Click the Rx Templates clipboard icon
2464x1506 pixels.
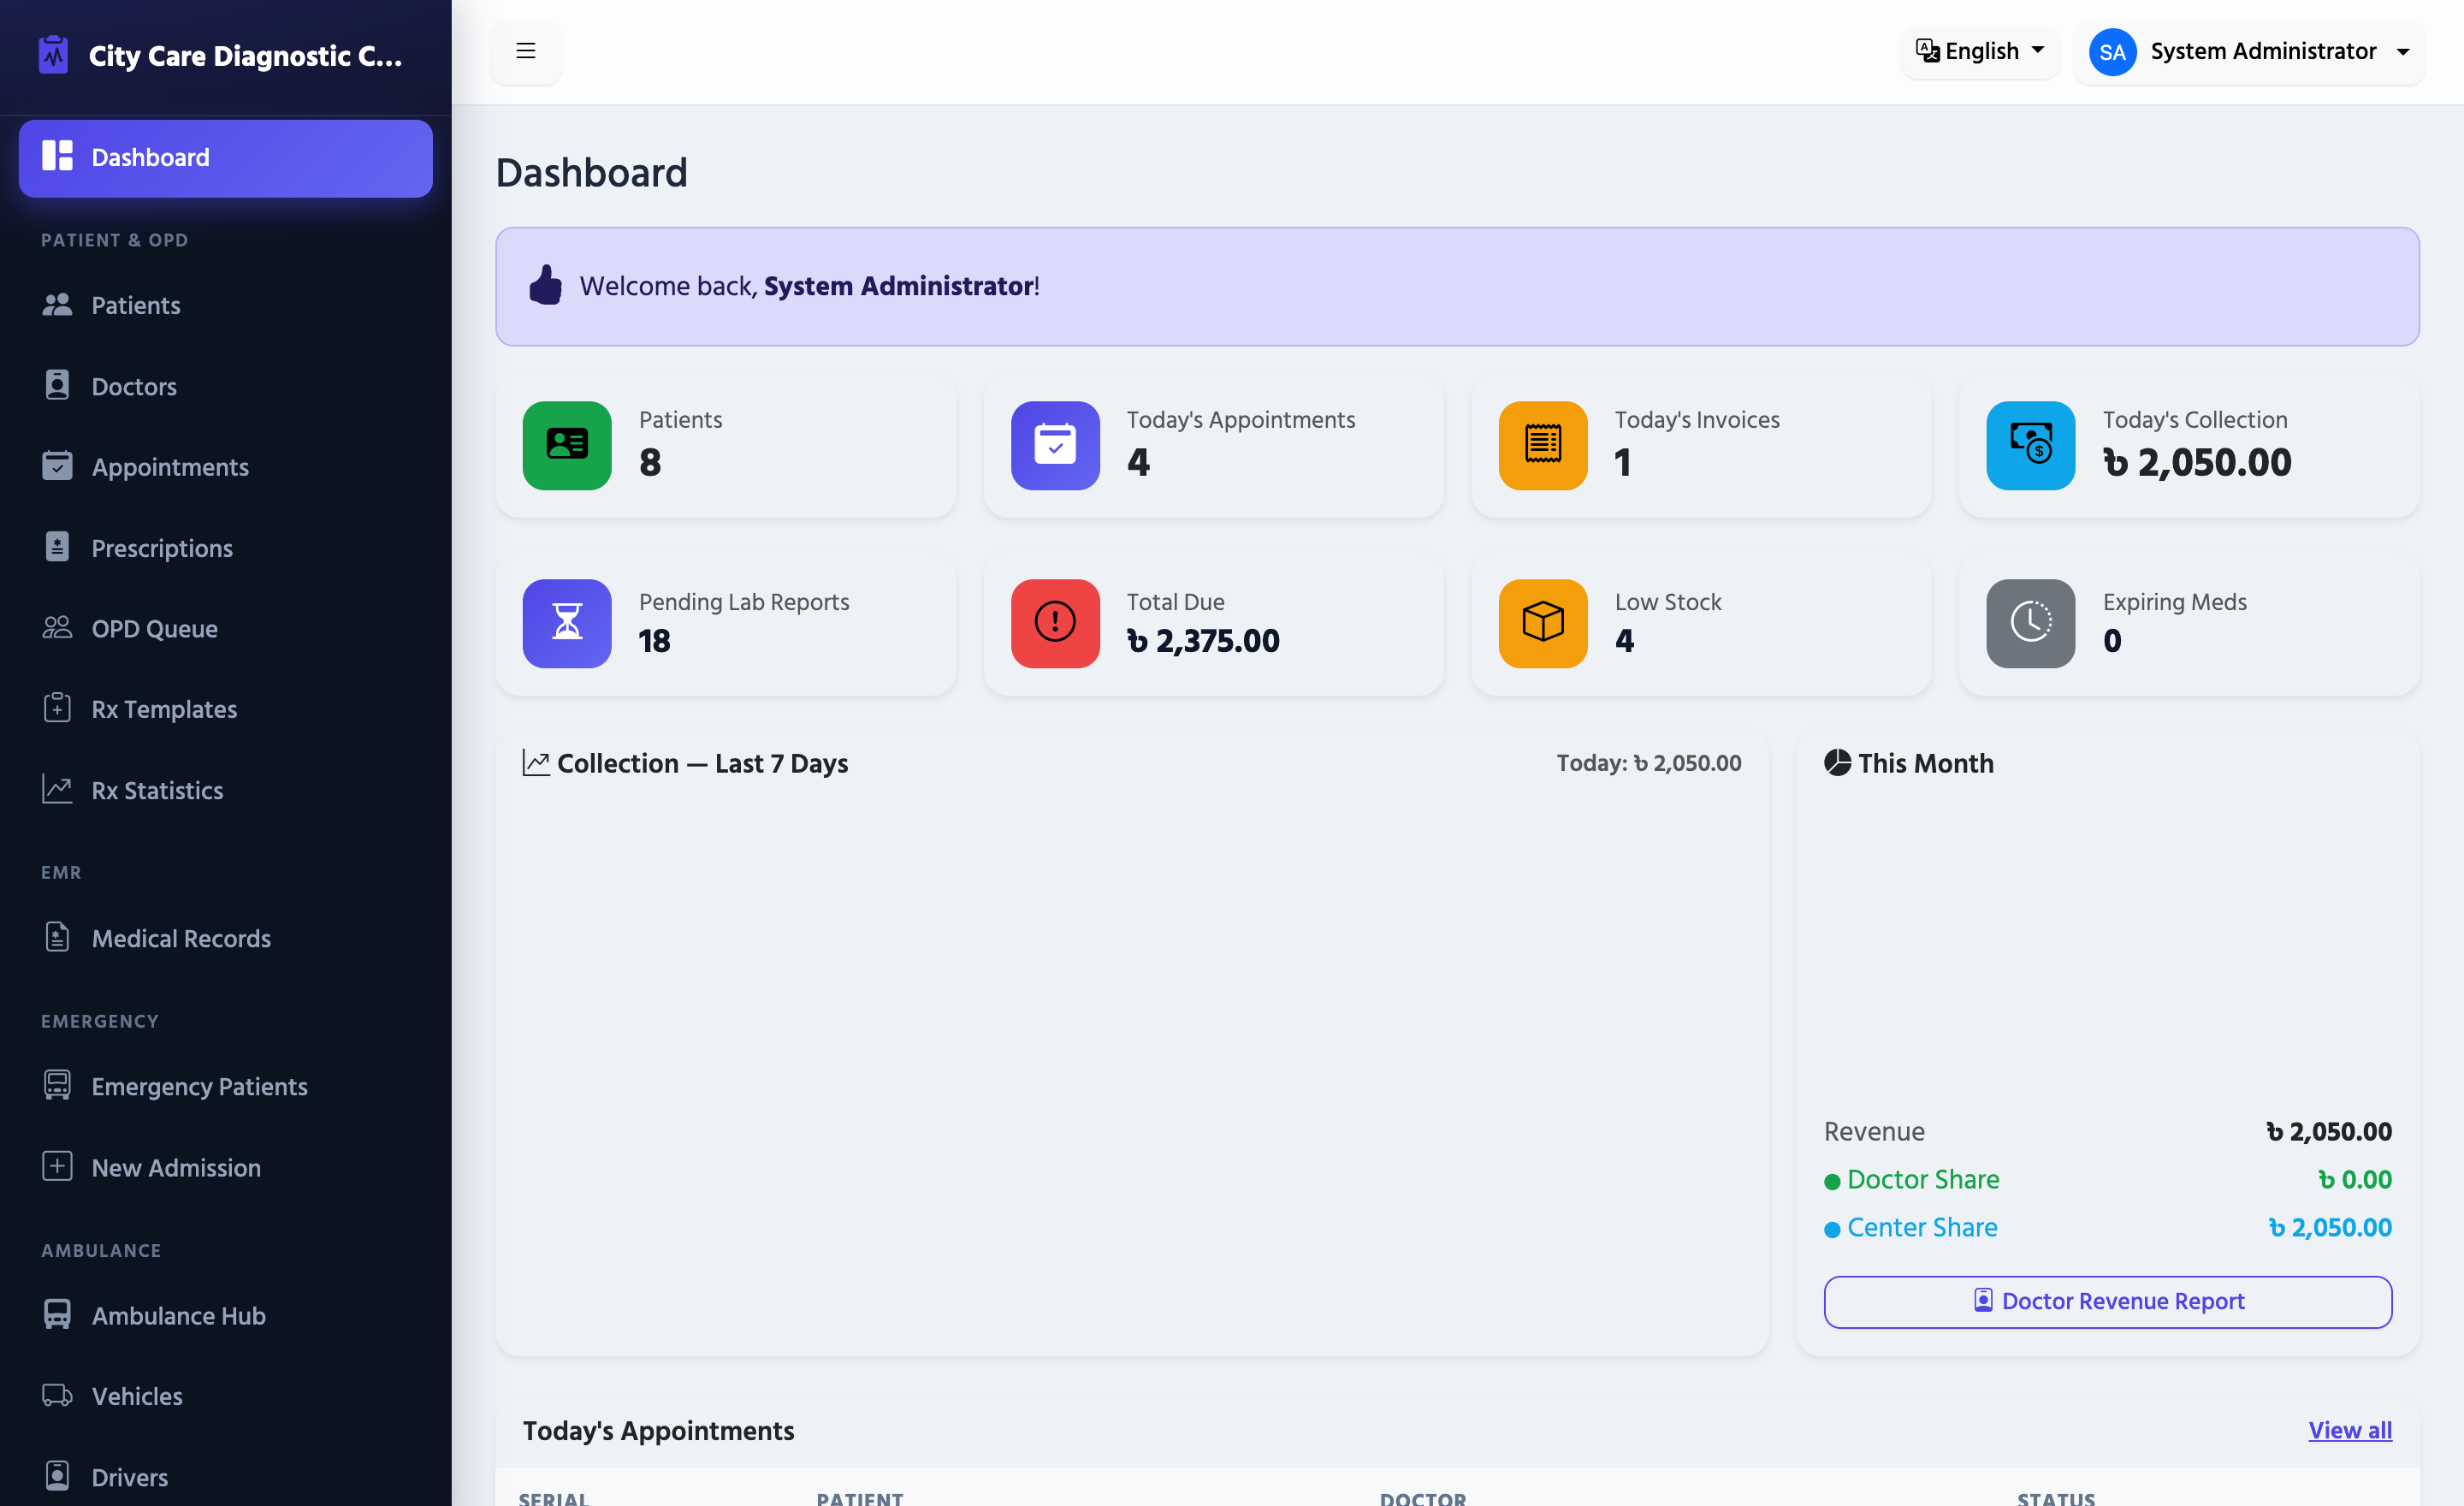[57, 708]
